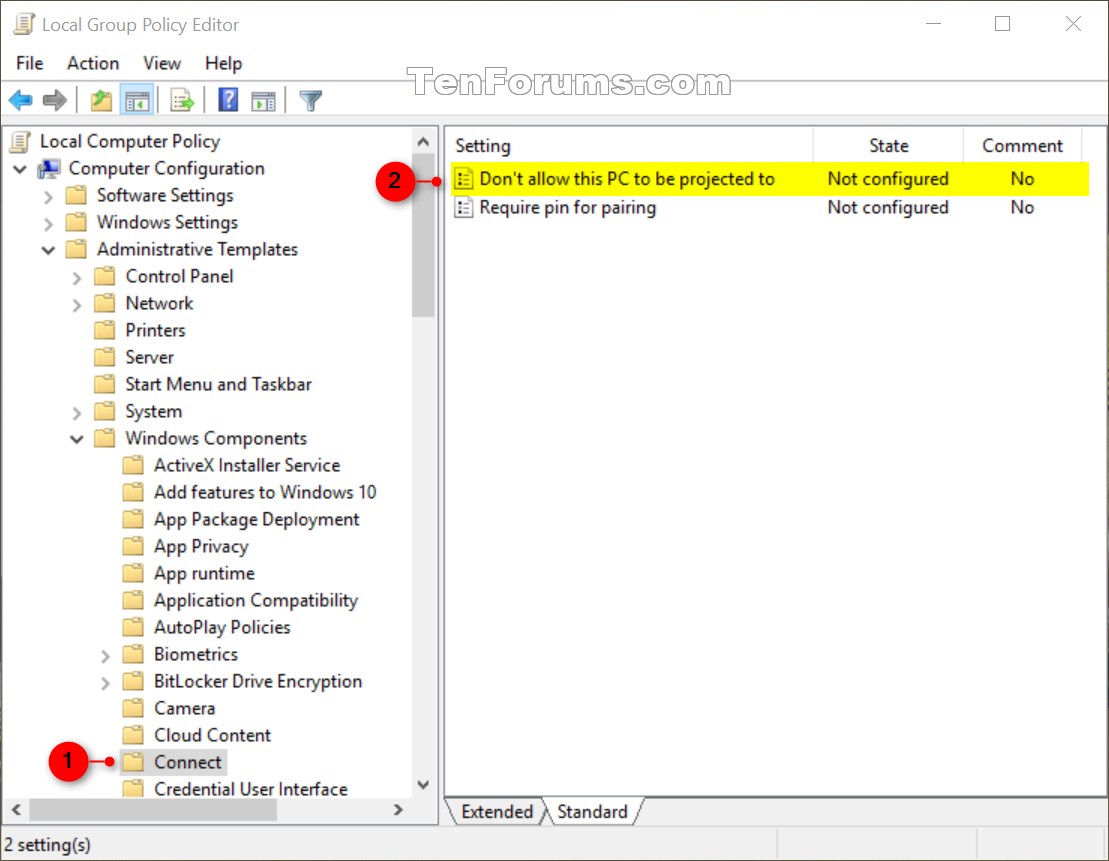
Task: Expand the System node
Action: pyautogui.click(x=78, y=411)
